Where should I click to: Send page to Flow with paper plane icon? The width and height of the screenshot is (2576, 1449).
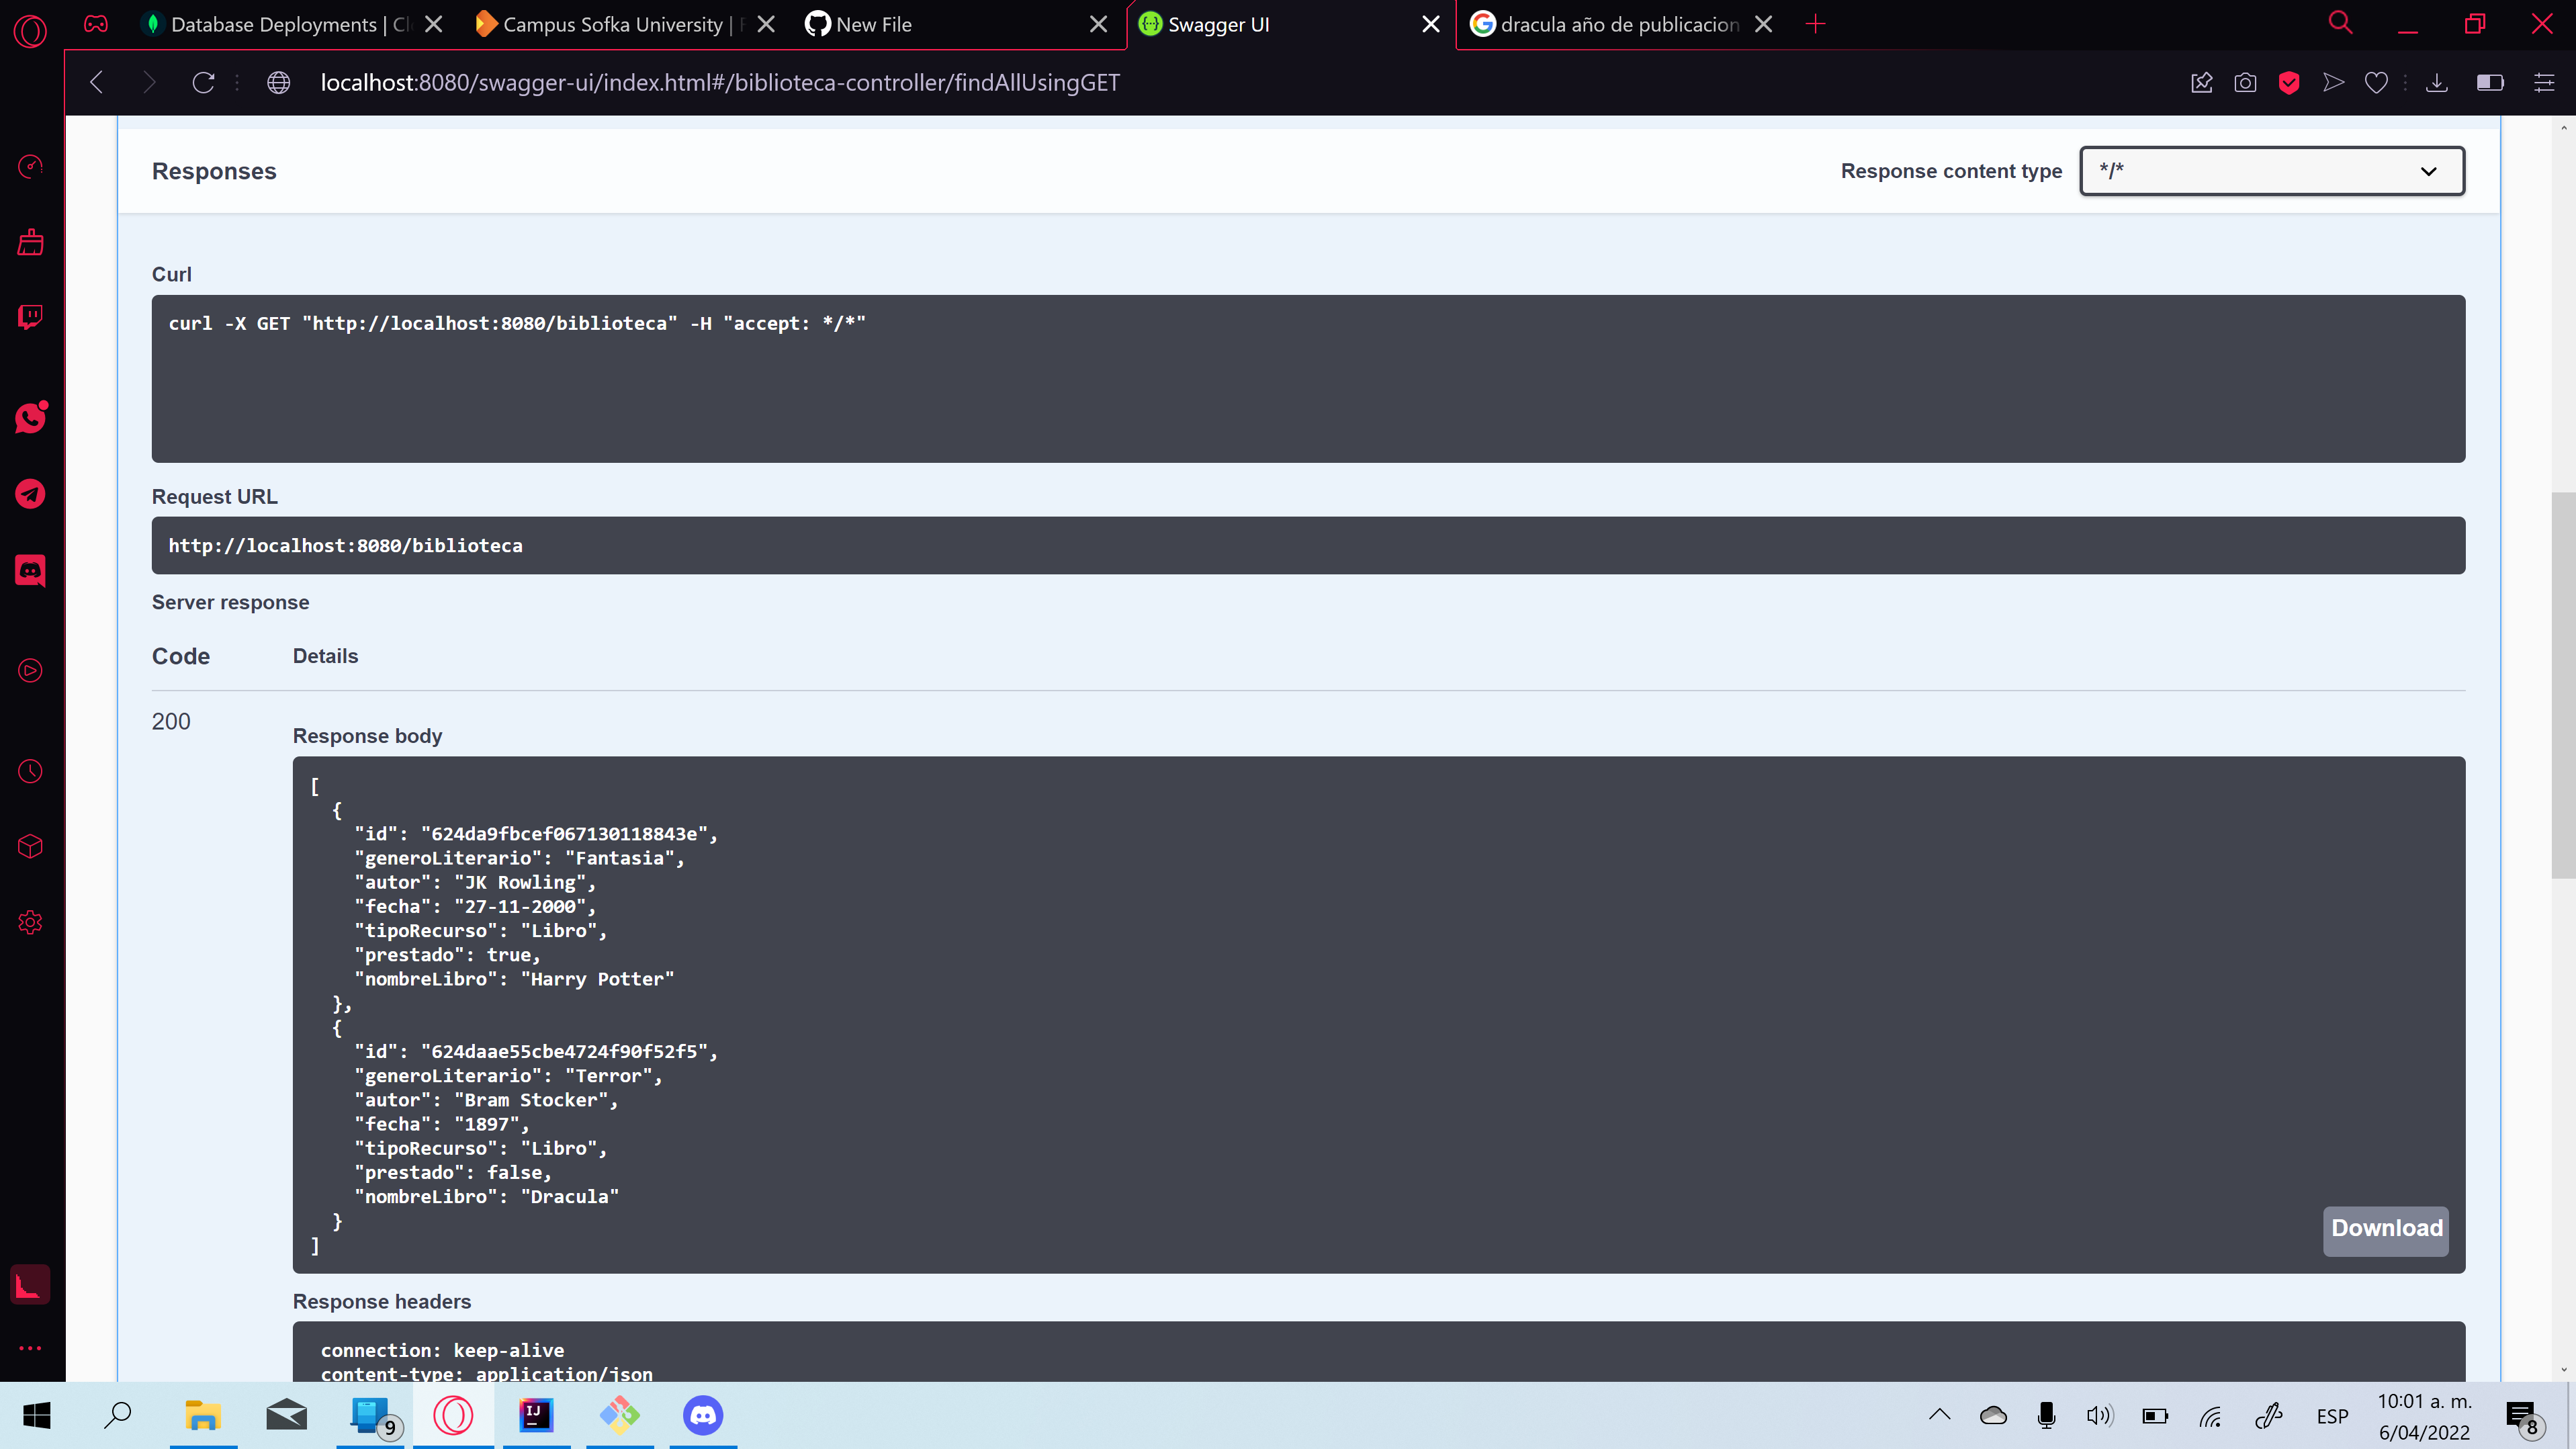(x=2333, y=83)
